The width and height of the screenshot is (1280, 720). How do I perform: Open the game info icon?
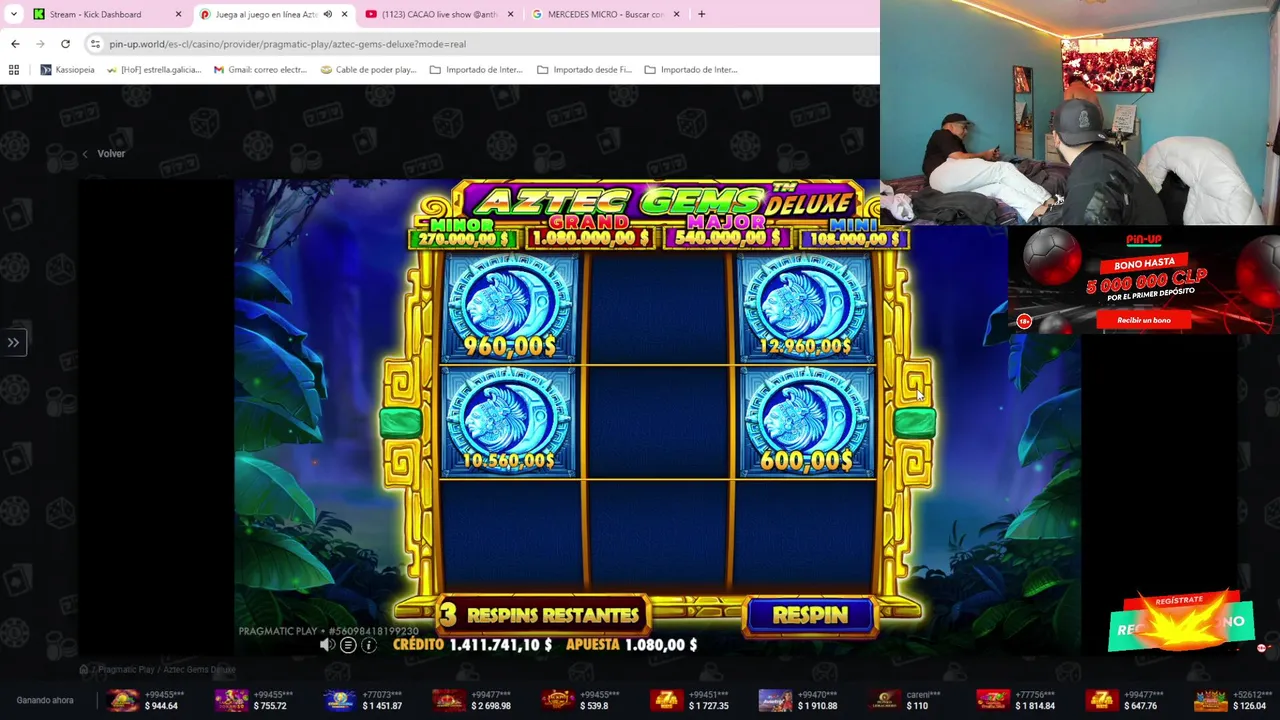pos(369,645)
